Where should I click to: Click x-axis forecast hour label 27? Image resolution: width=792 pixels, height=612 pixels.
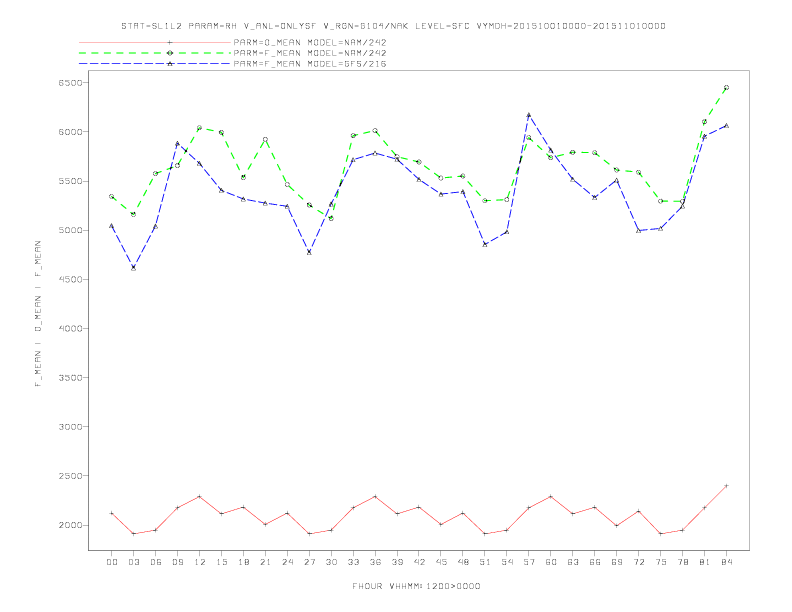tap(309, 562)
